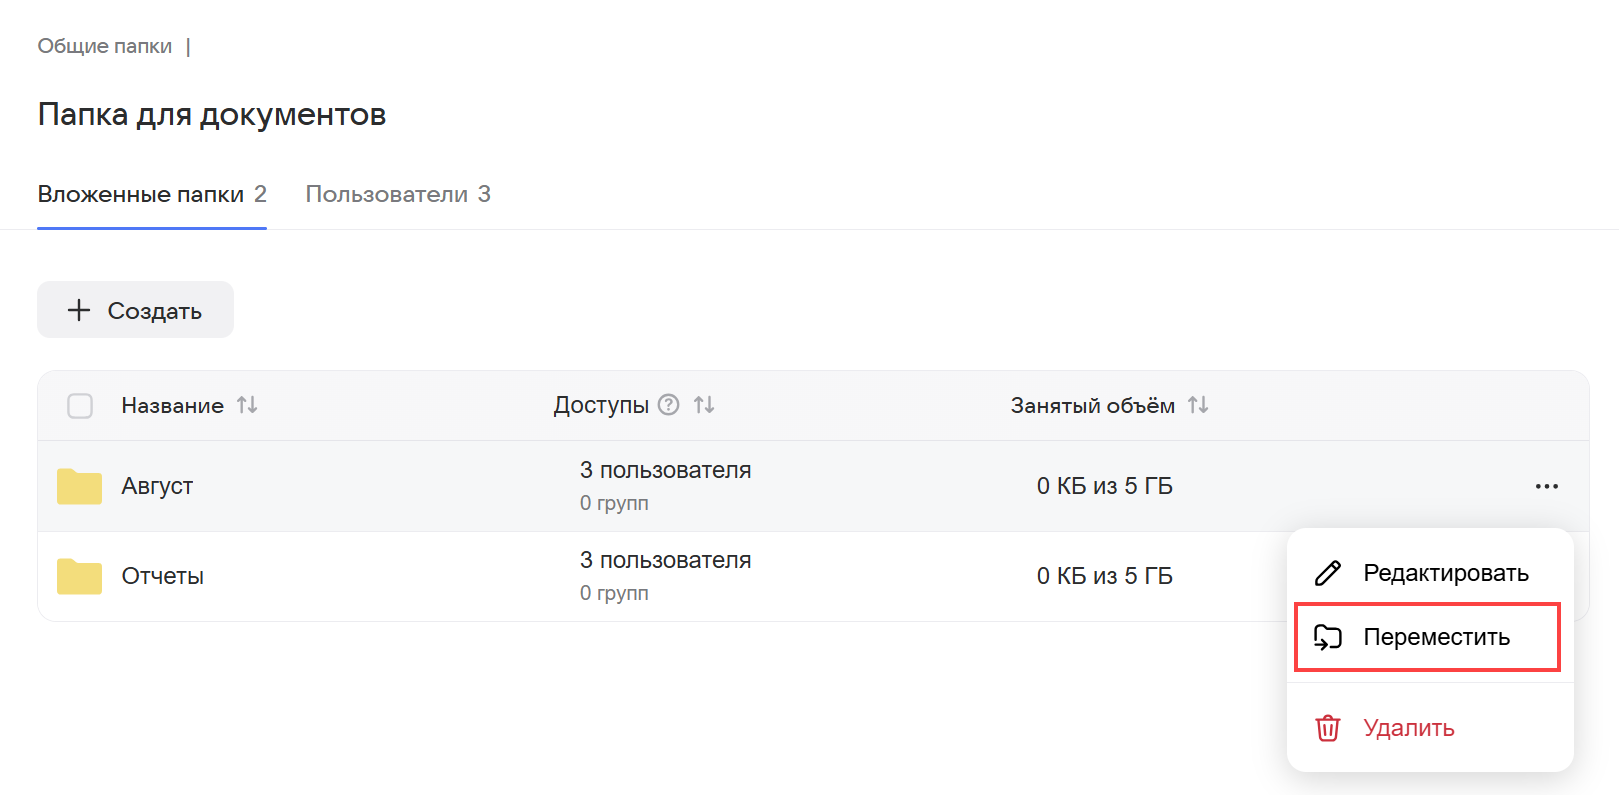Choose Переместить from the context menu
This screenshot has height=795, width=1619.
pos(1436,637)
